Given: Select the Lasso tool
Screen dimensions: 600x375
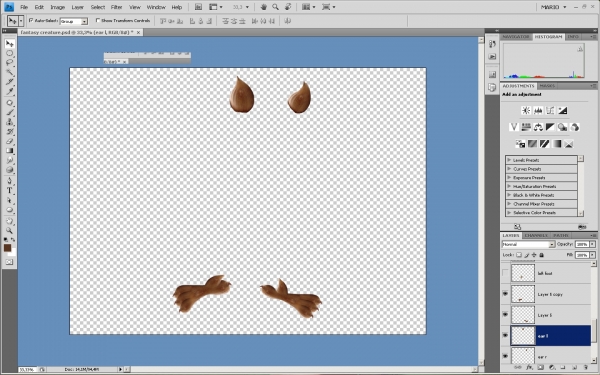Looking at the screenshot, I should [x=10, y=62].
